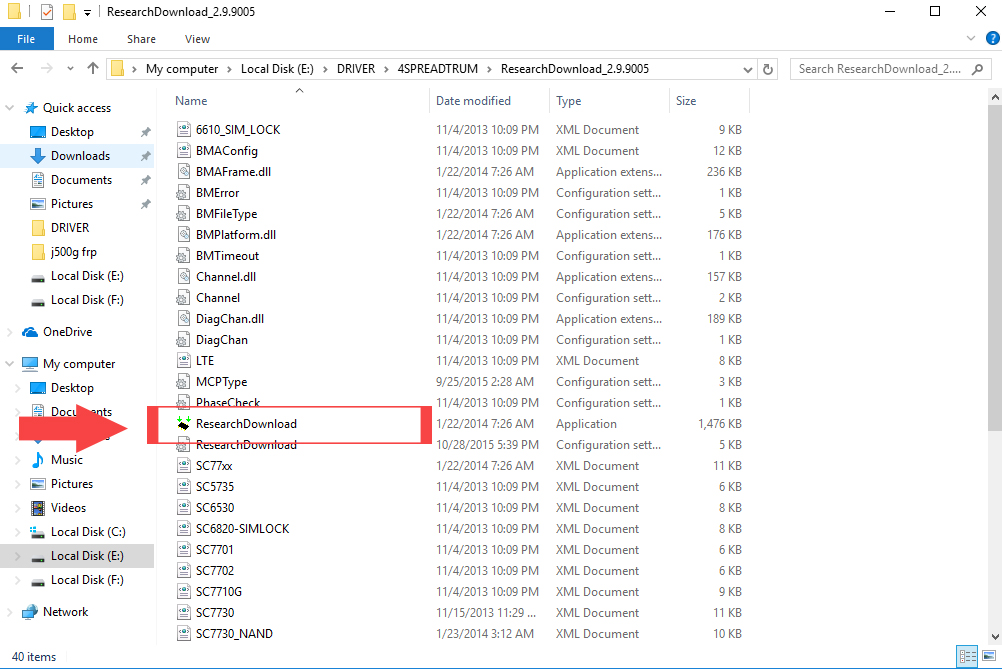
Task: Expand the Network tree node
Action: pyautogui.click(x=10, y=611)
